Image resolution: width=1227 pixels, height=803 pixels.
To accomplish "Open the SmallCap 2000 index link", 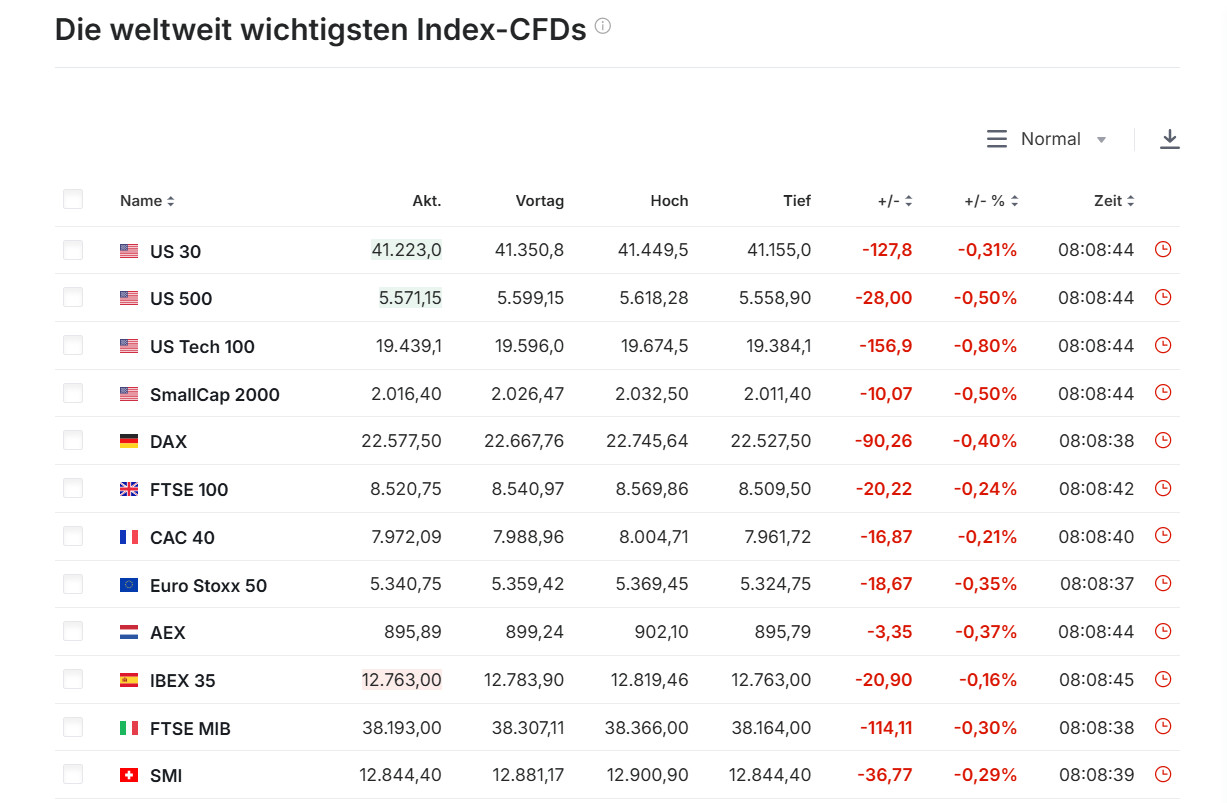I will pos(214,394).
